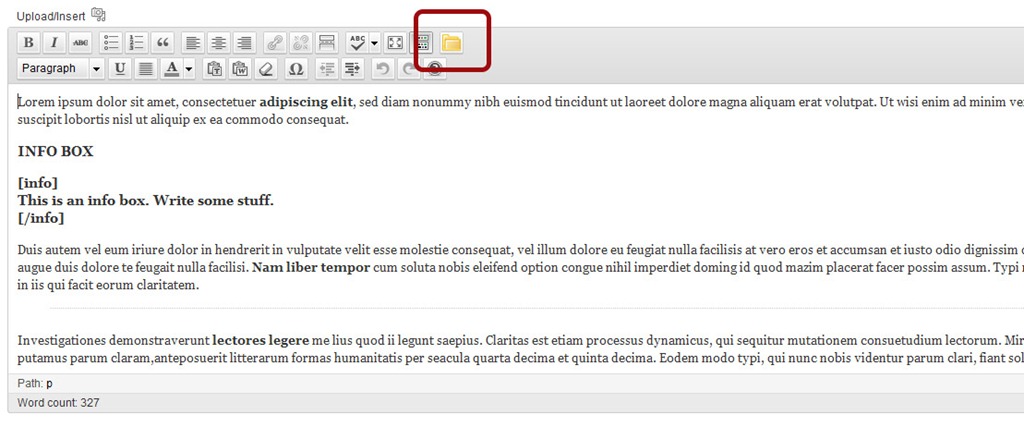Apply full justify alignment

[146, 69]
